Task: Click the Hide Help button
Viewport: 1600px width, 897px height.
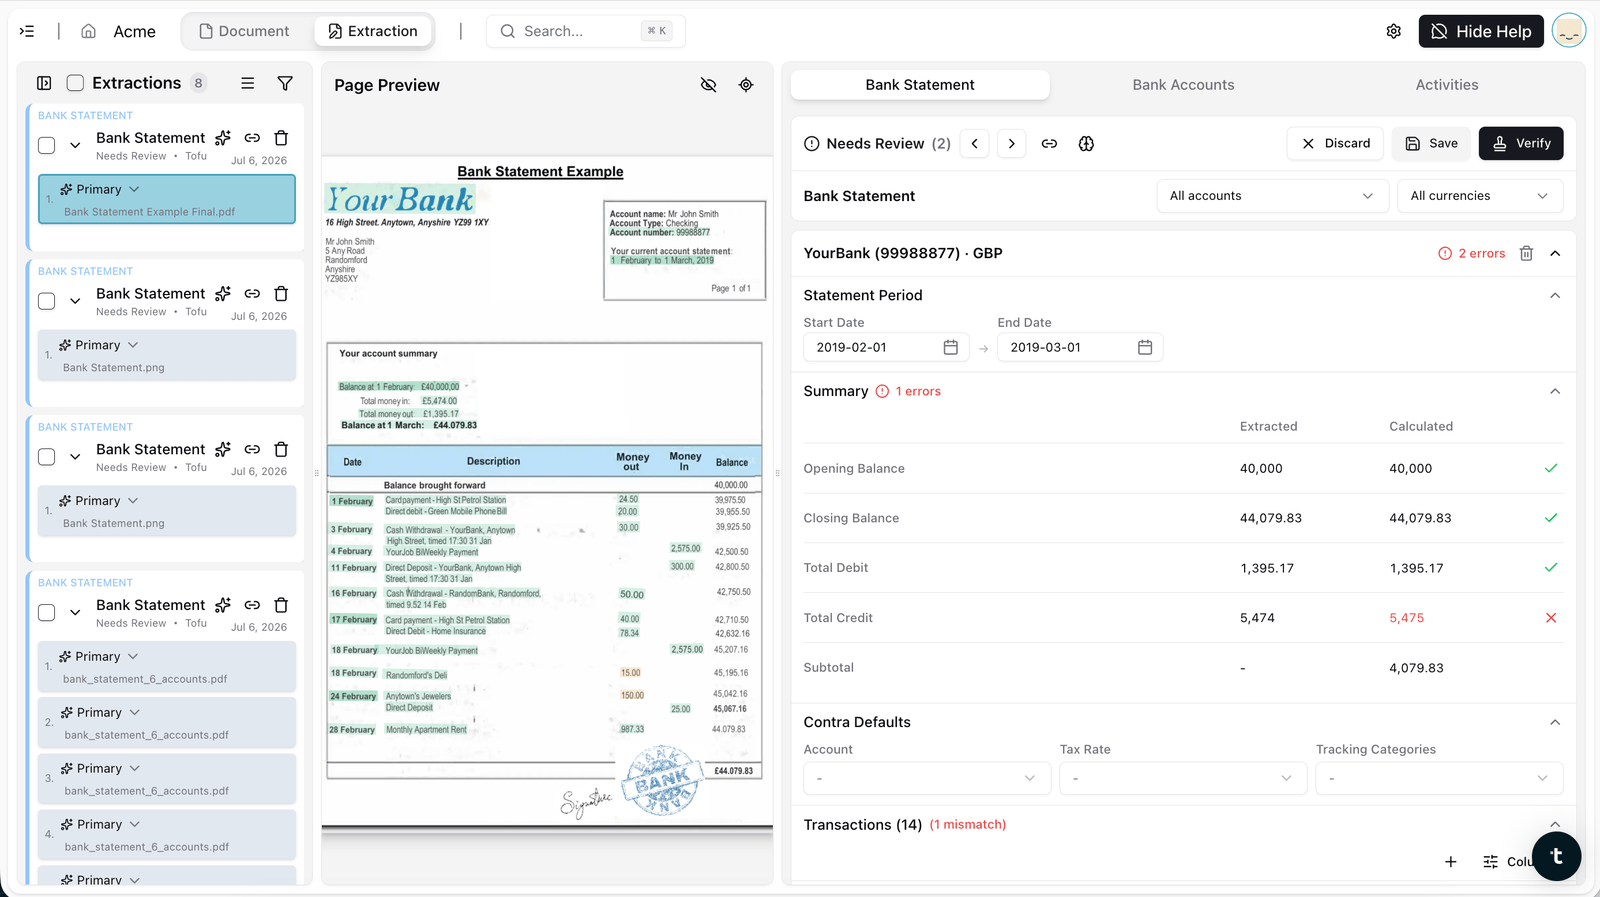Action: [x=1481, y=31]
